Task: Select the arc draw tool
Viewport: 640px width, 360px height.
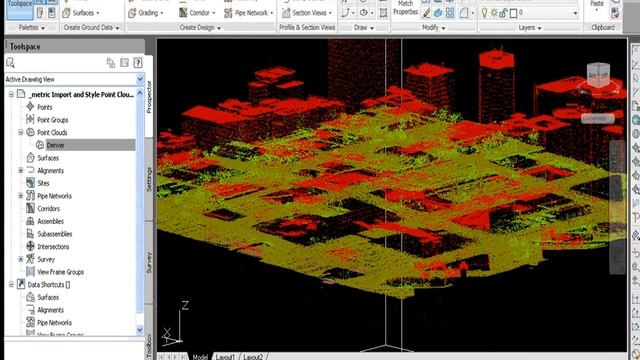Action: coord(345,13)
